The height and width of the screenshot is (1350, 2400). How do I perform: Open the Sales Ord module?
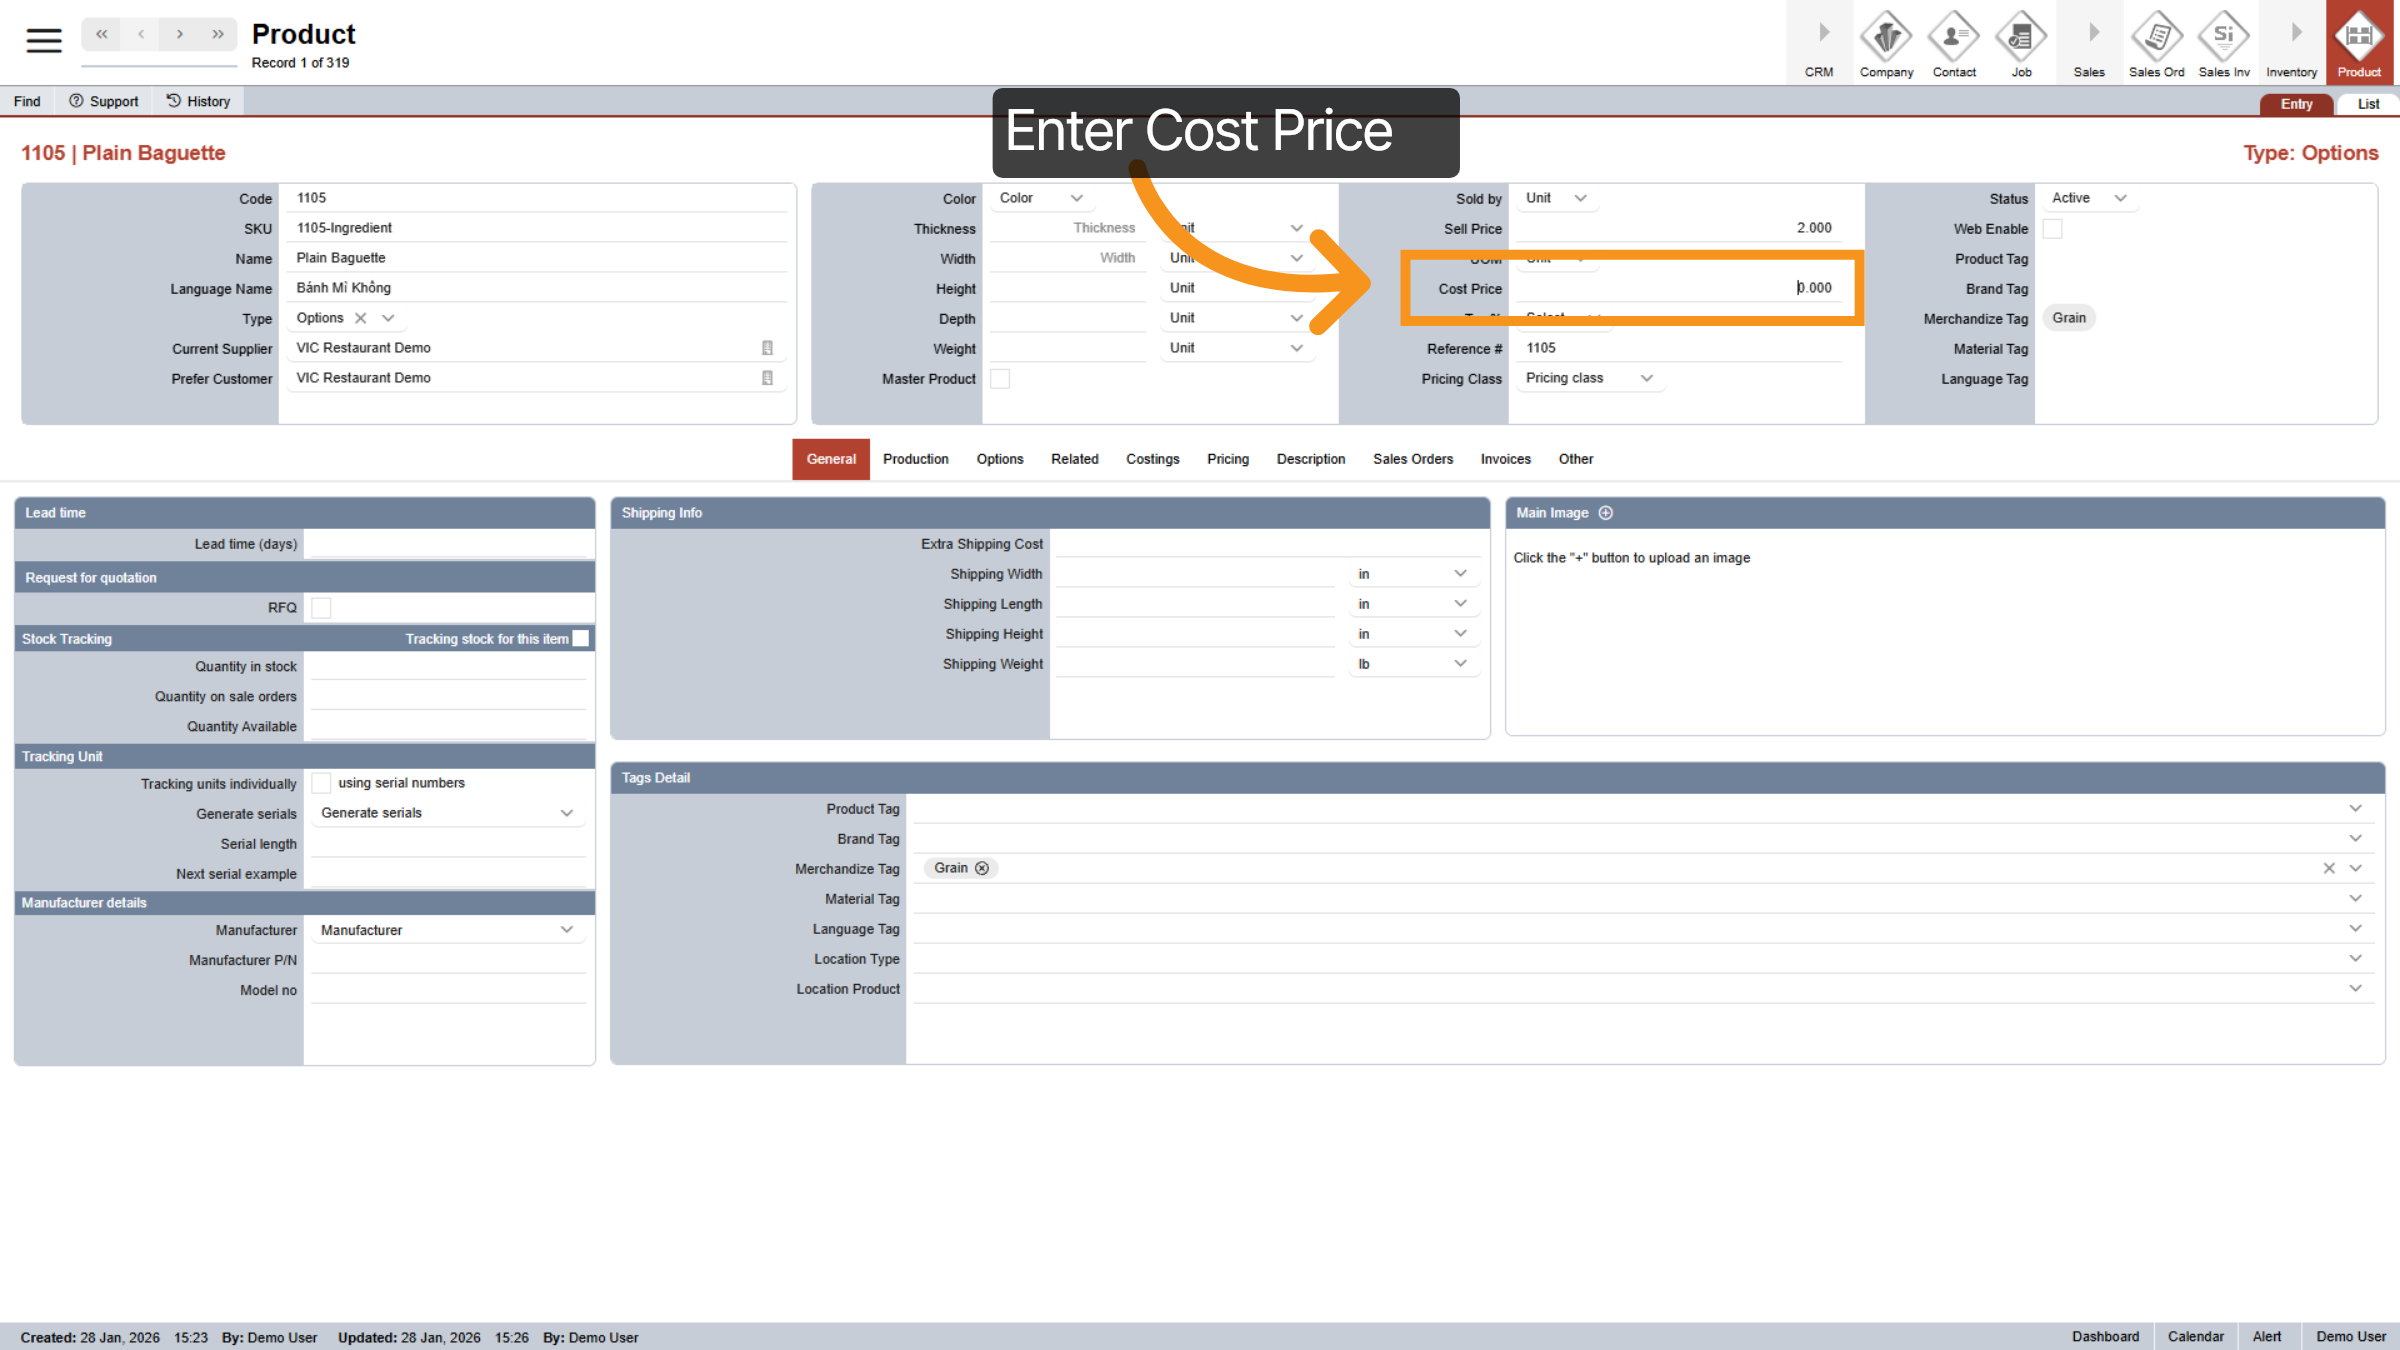tap(2156, 42)
